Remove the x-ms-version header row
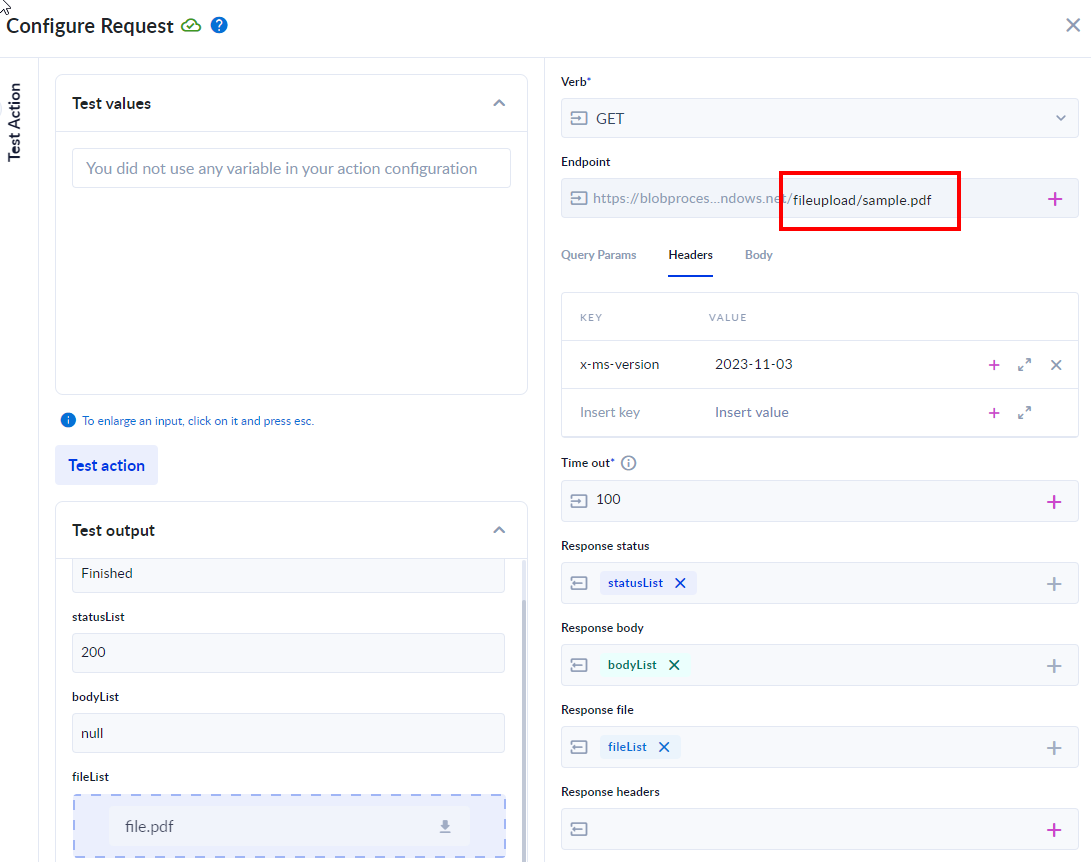 [1056, 365]
